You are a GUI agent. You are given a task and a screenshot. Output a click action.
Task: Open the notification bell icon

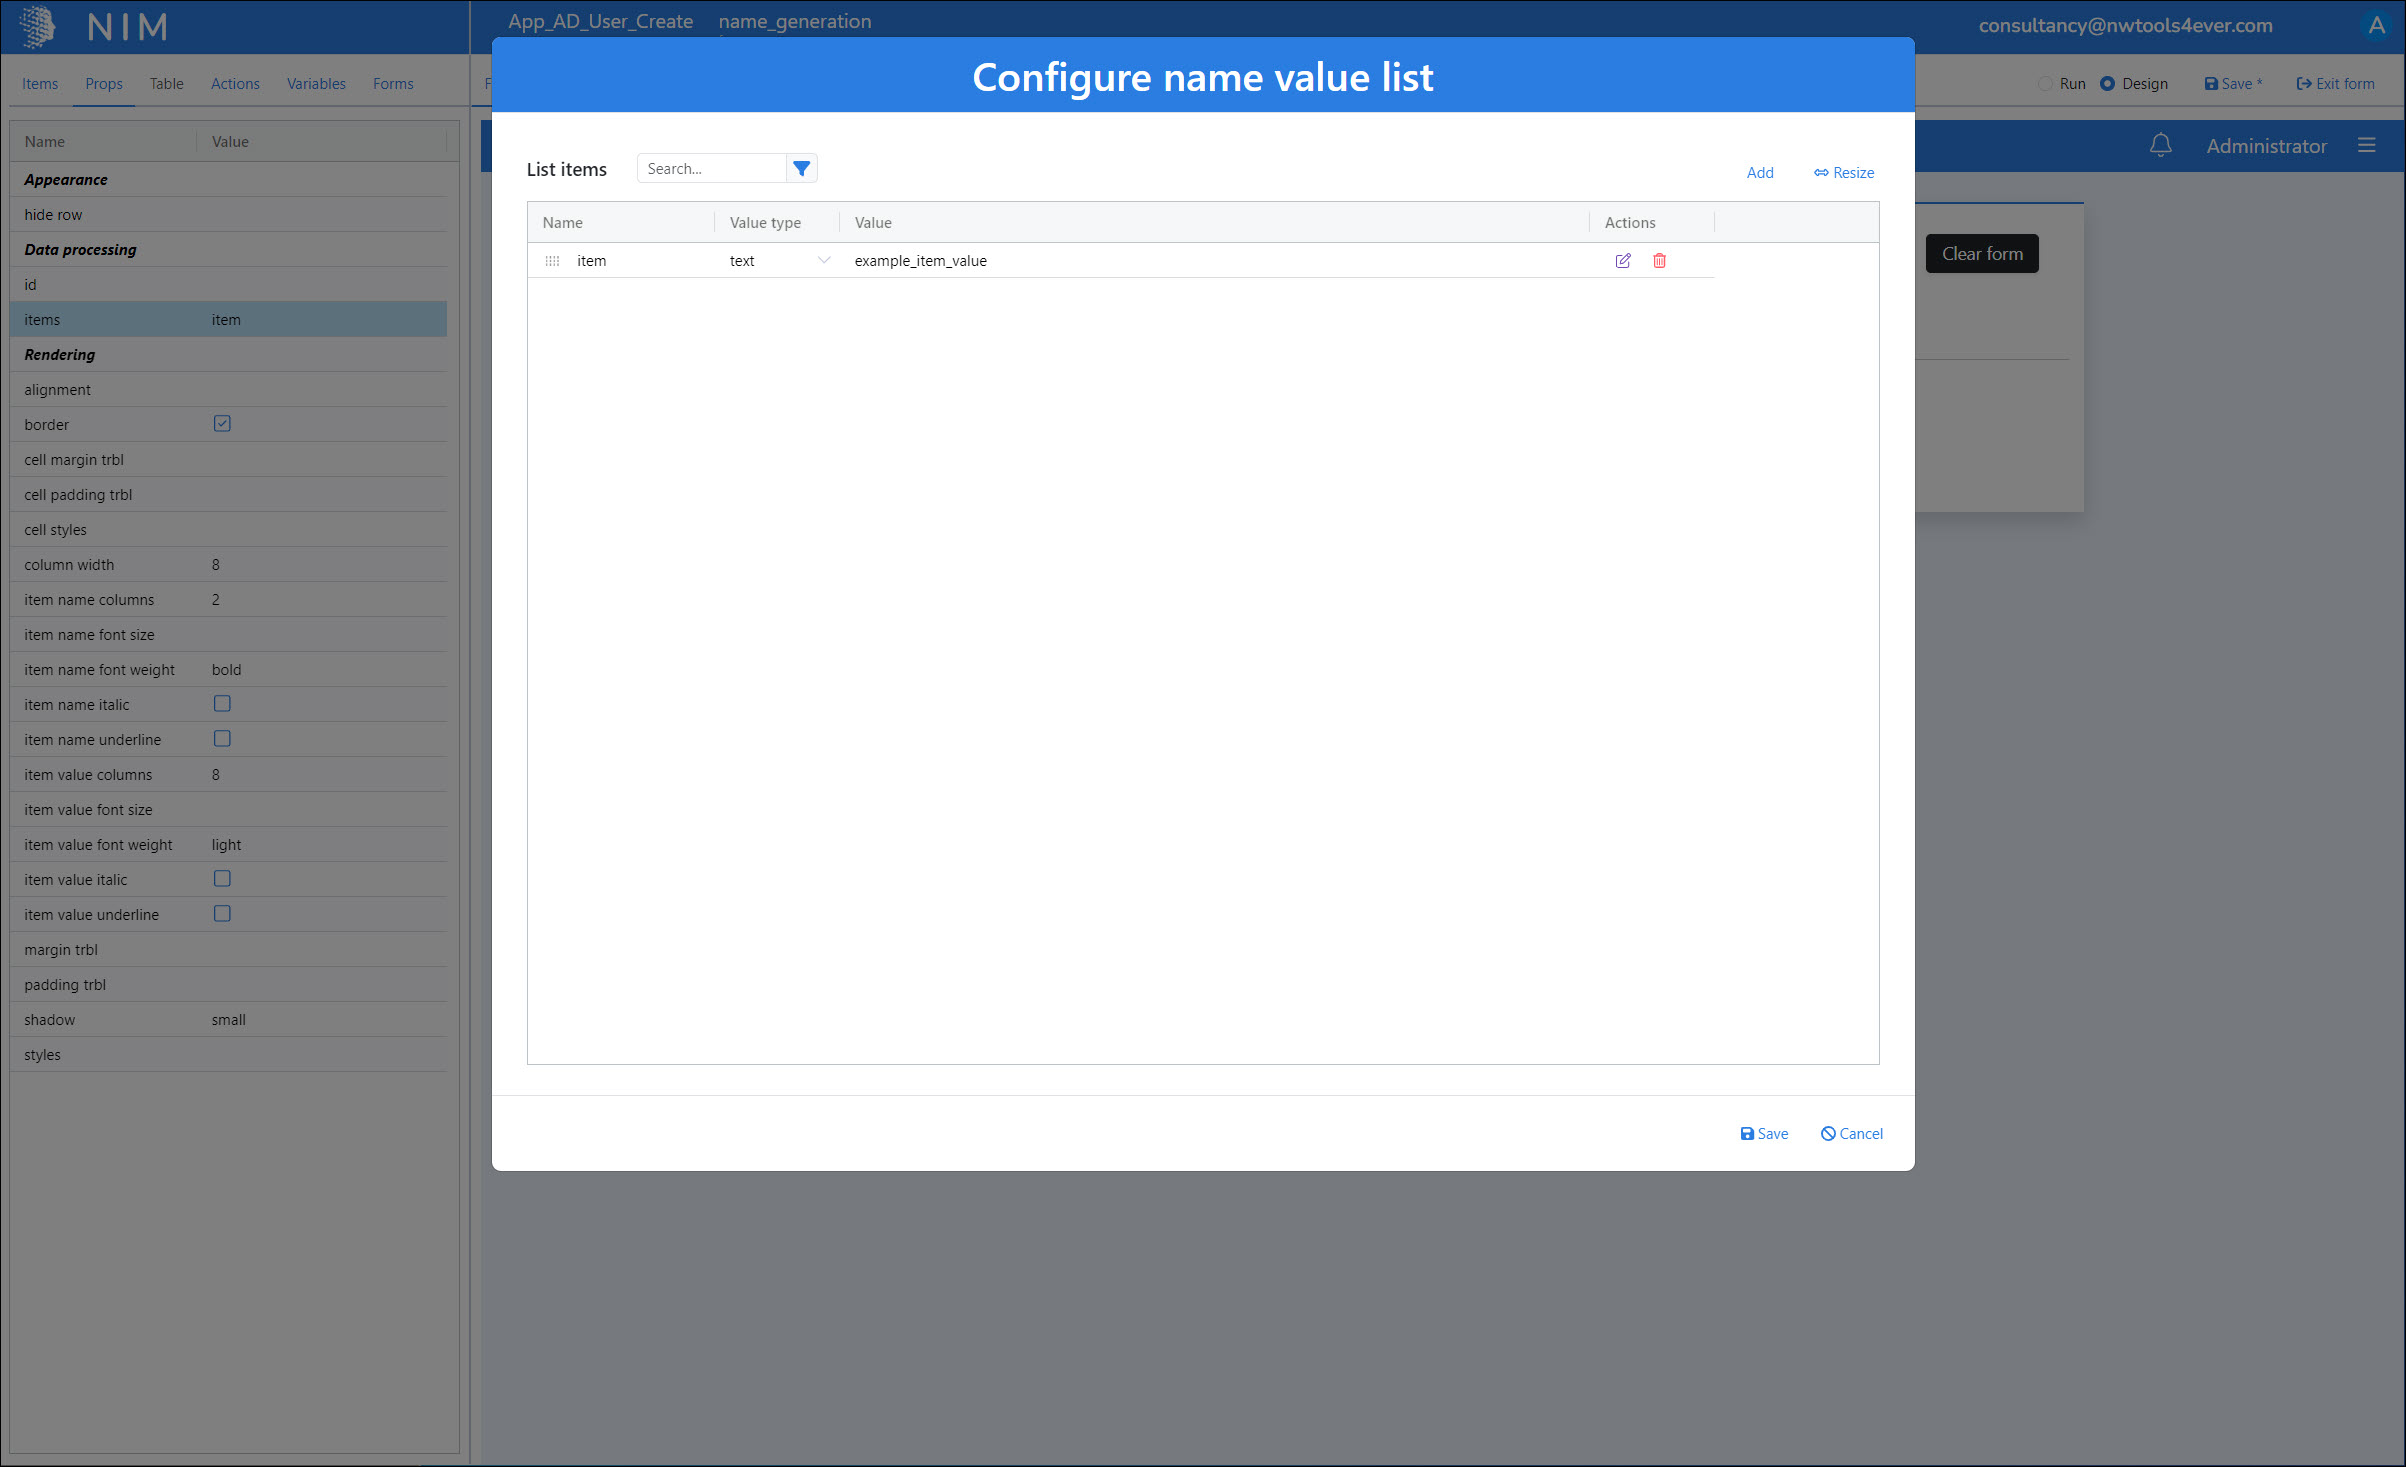coord(2160,146)
